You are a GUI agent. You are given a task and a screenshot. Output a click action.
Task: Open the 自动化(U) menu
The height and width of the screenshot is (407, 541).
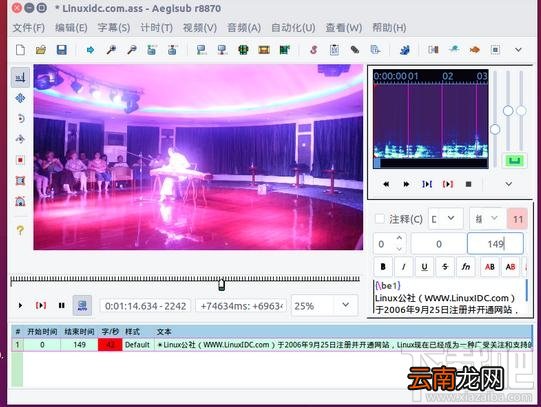pyautogui.click(x=293, y=28)
